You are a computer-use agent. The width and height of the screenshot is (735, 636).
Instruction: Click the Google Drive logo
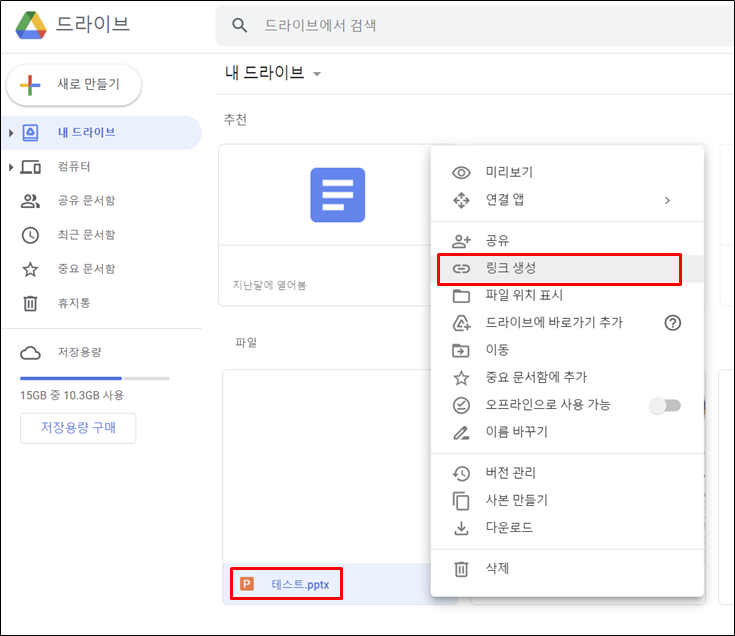pos(31,25)
